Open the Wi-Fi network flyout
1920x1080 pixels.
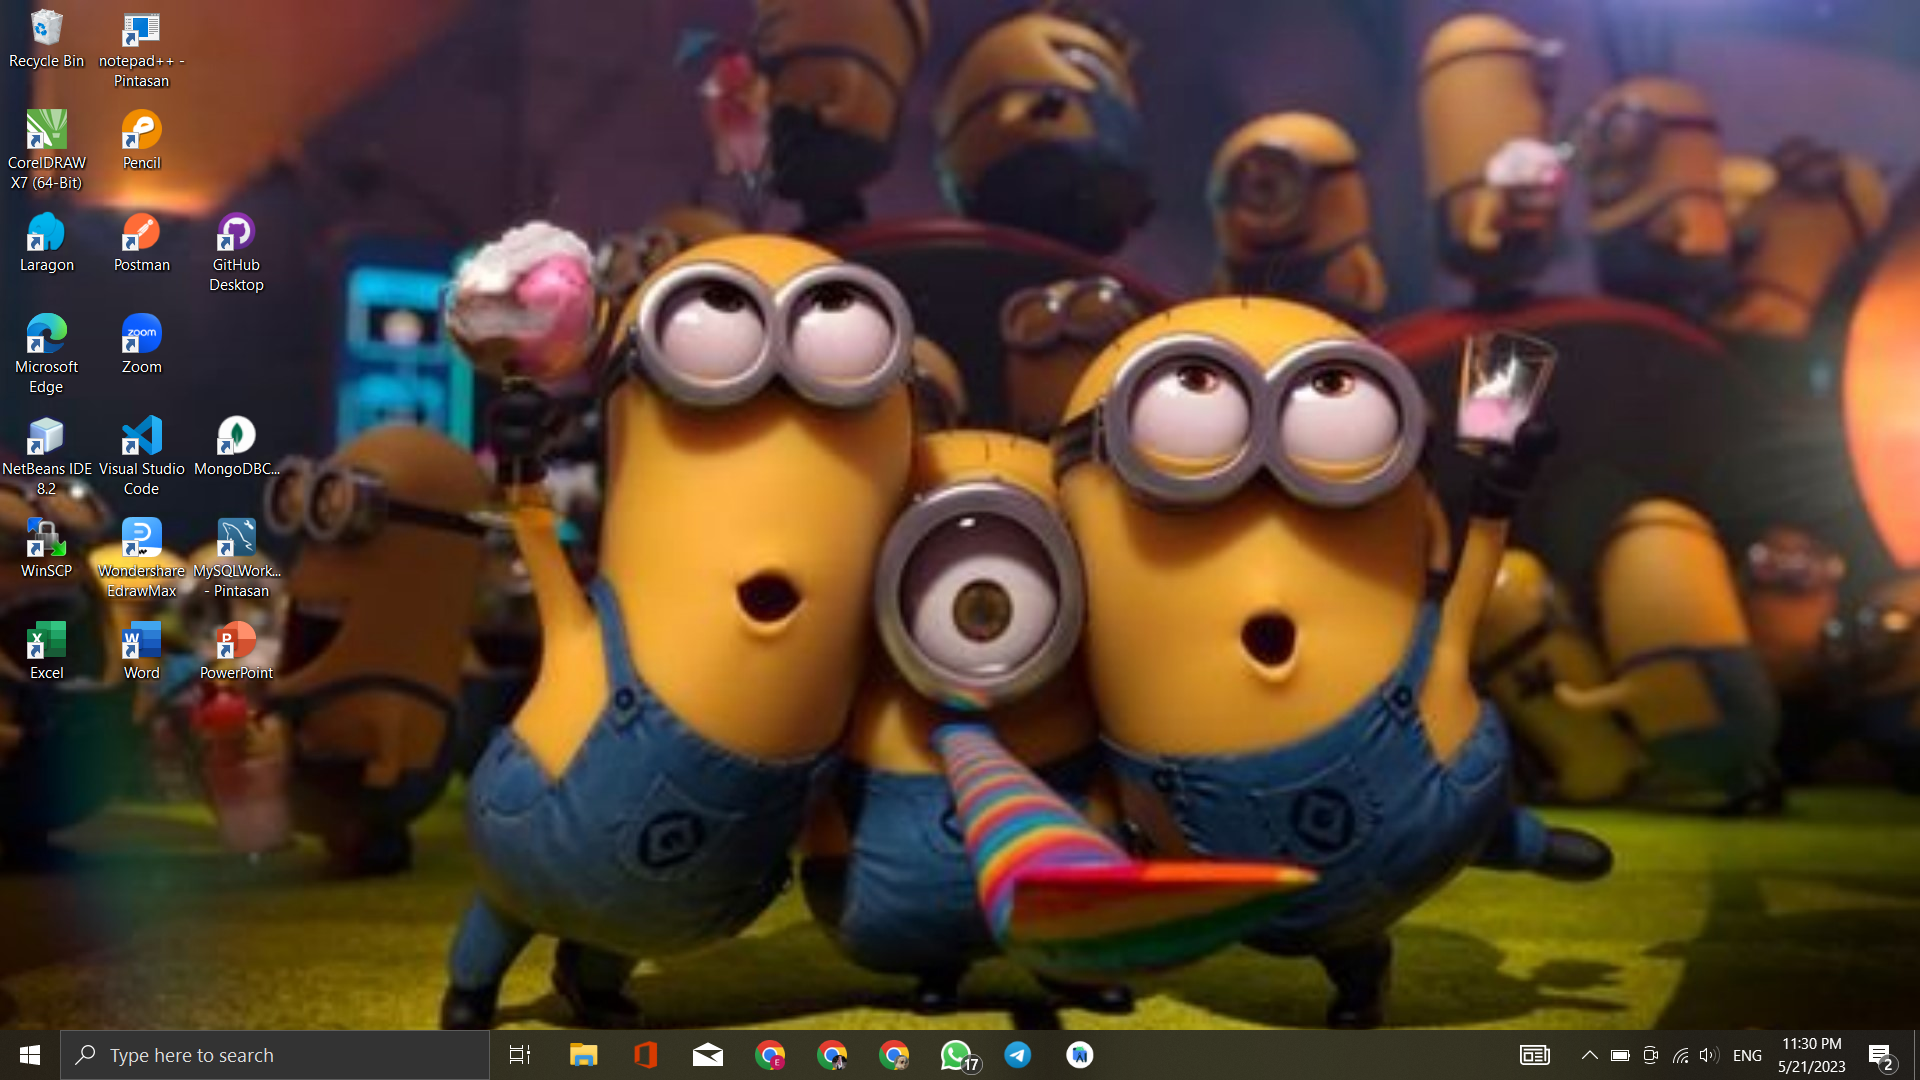click(1681, 1055)
